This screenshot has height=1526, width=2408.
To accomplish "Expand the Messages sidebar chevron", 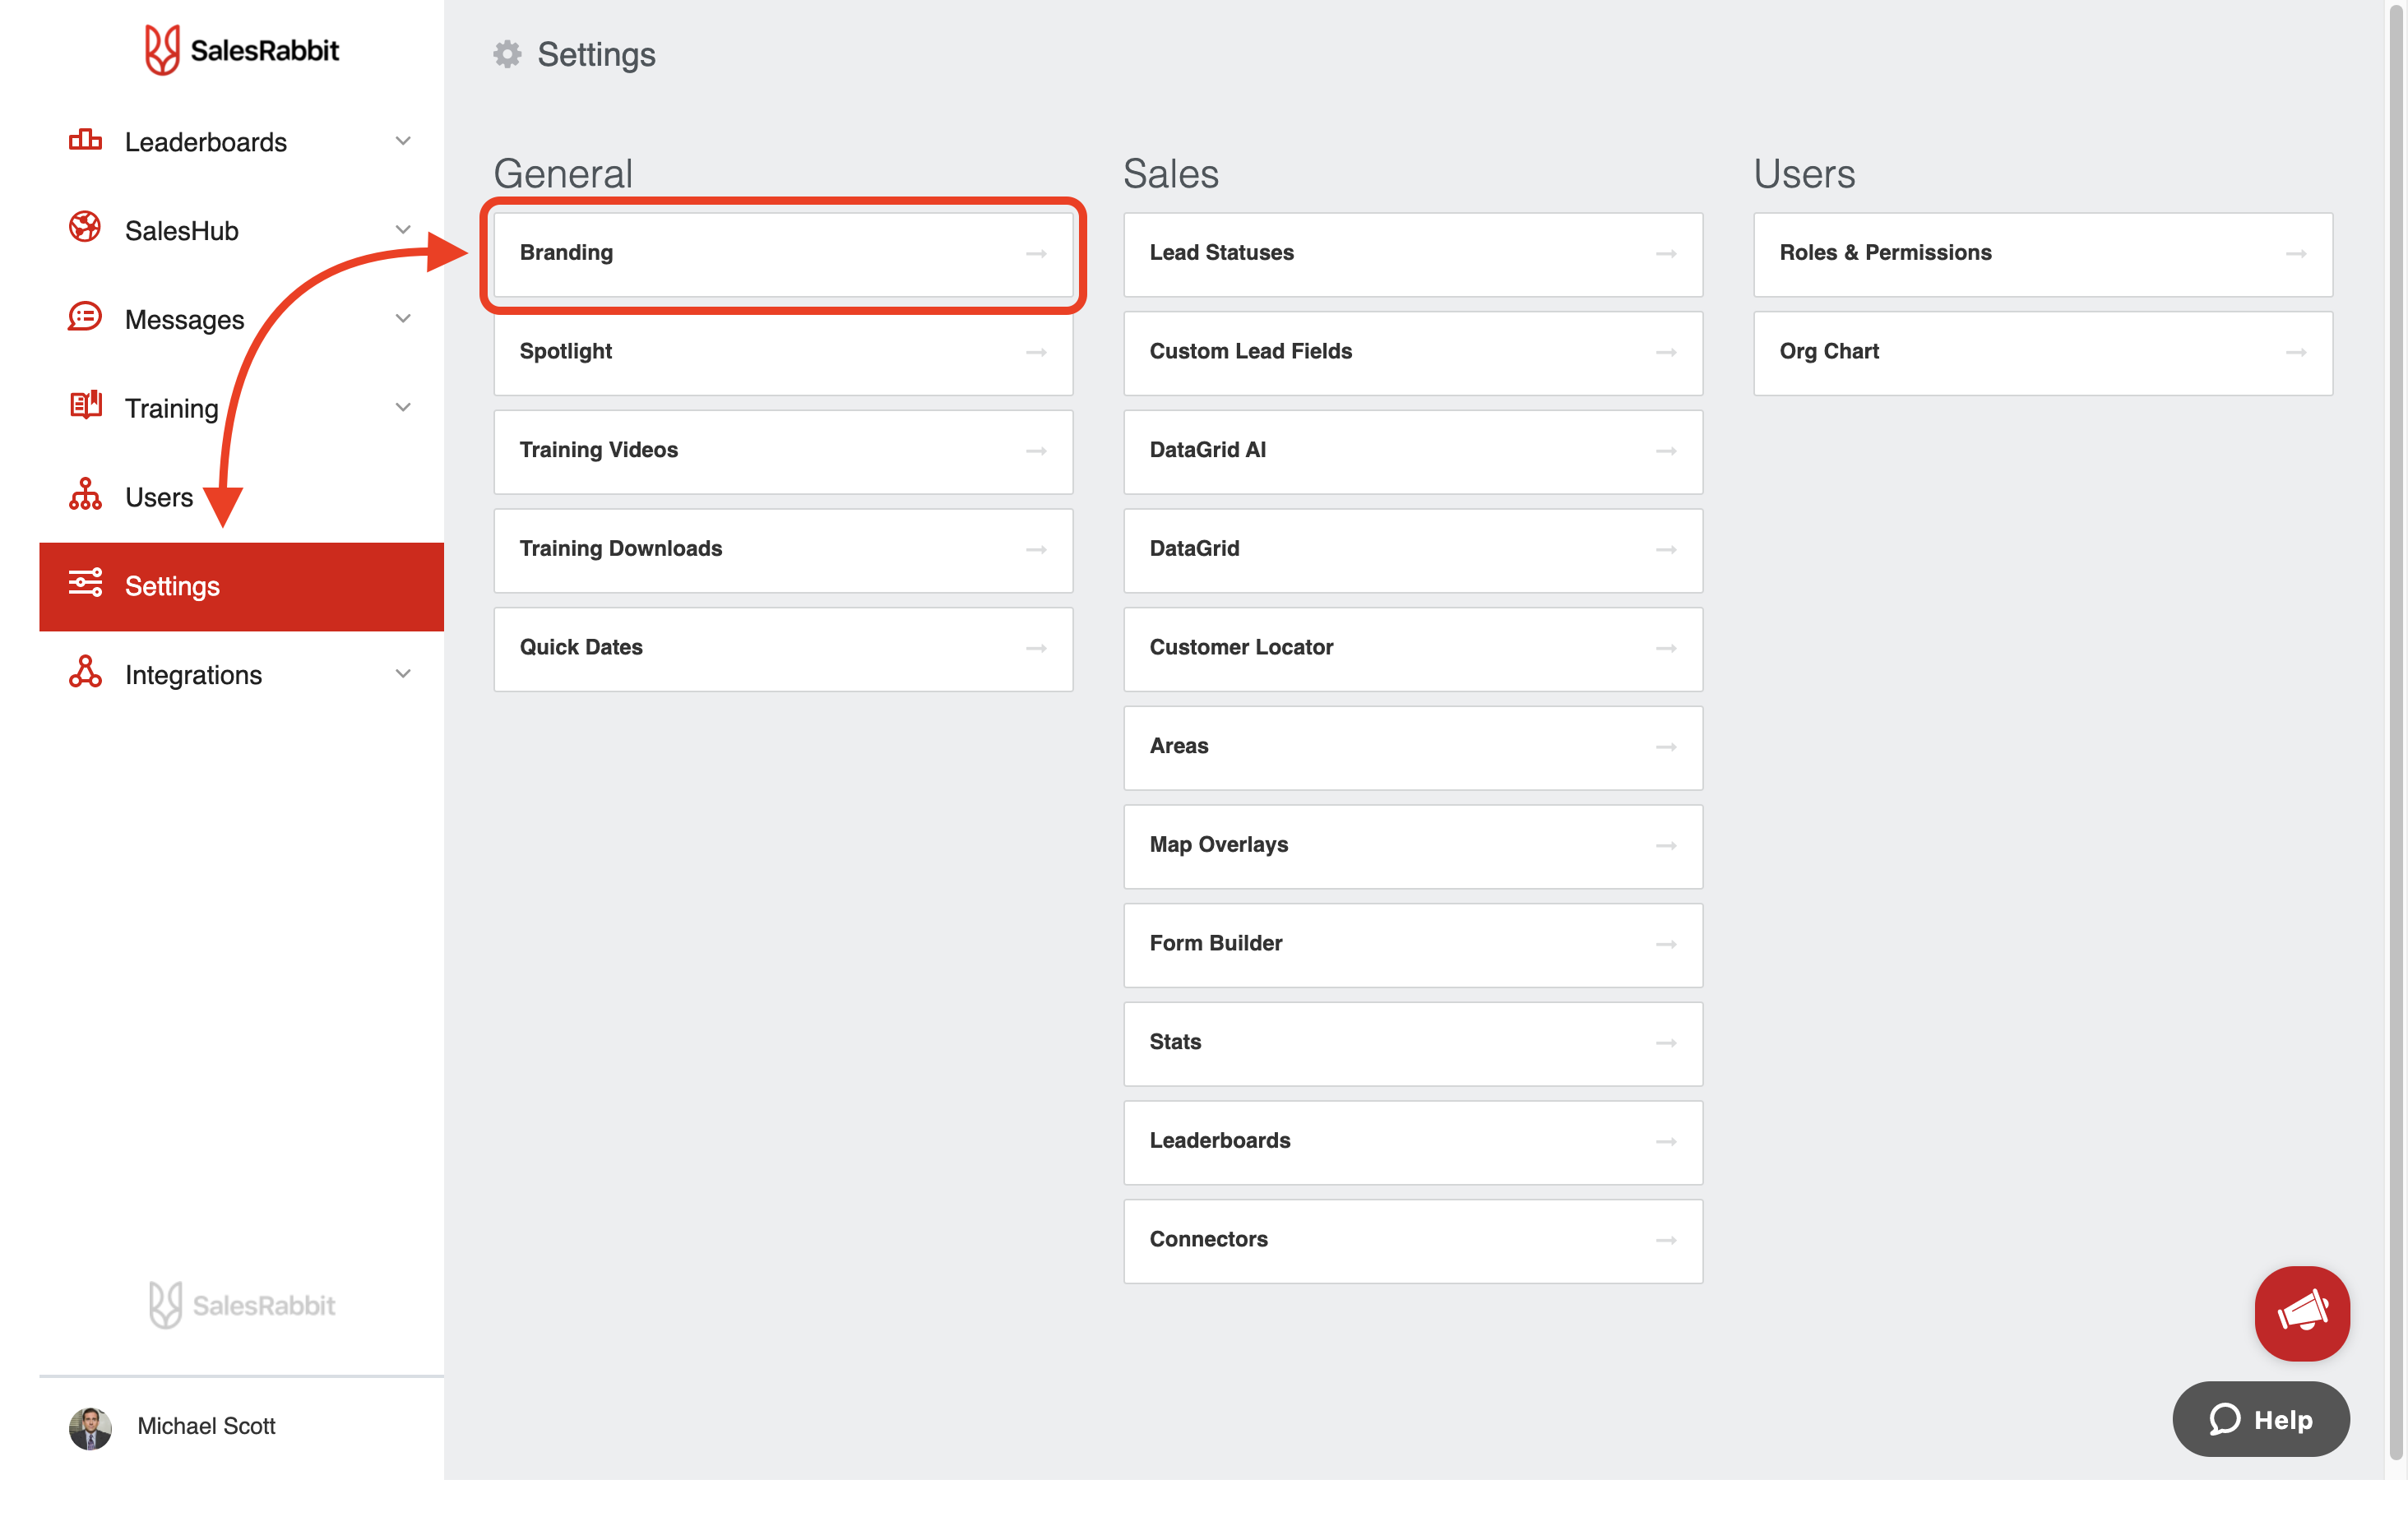I will click(403, 319).
